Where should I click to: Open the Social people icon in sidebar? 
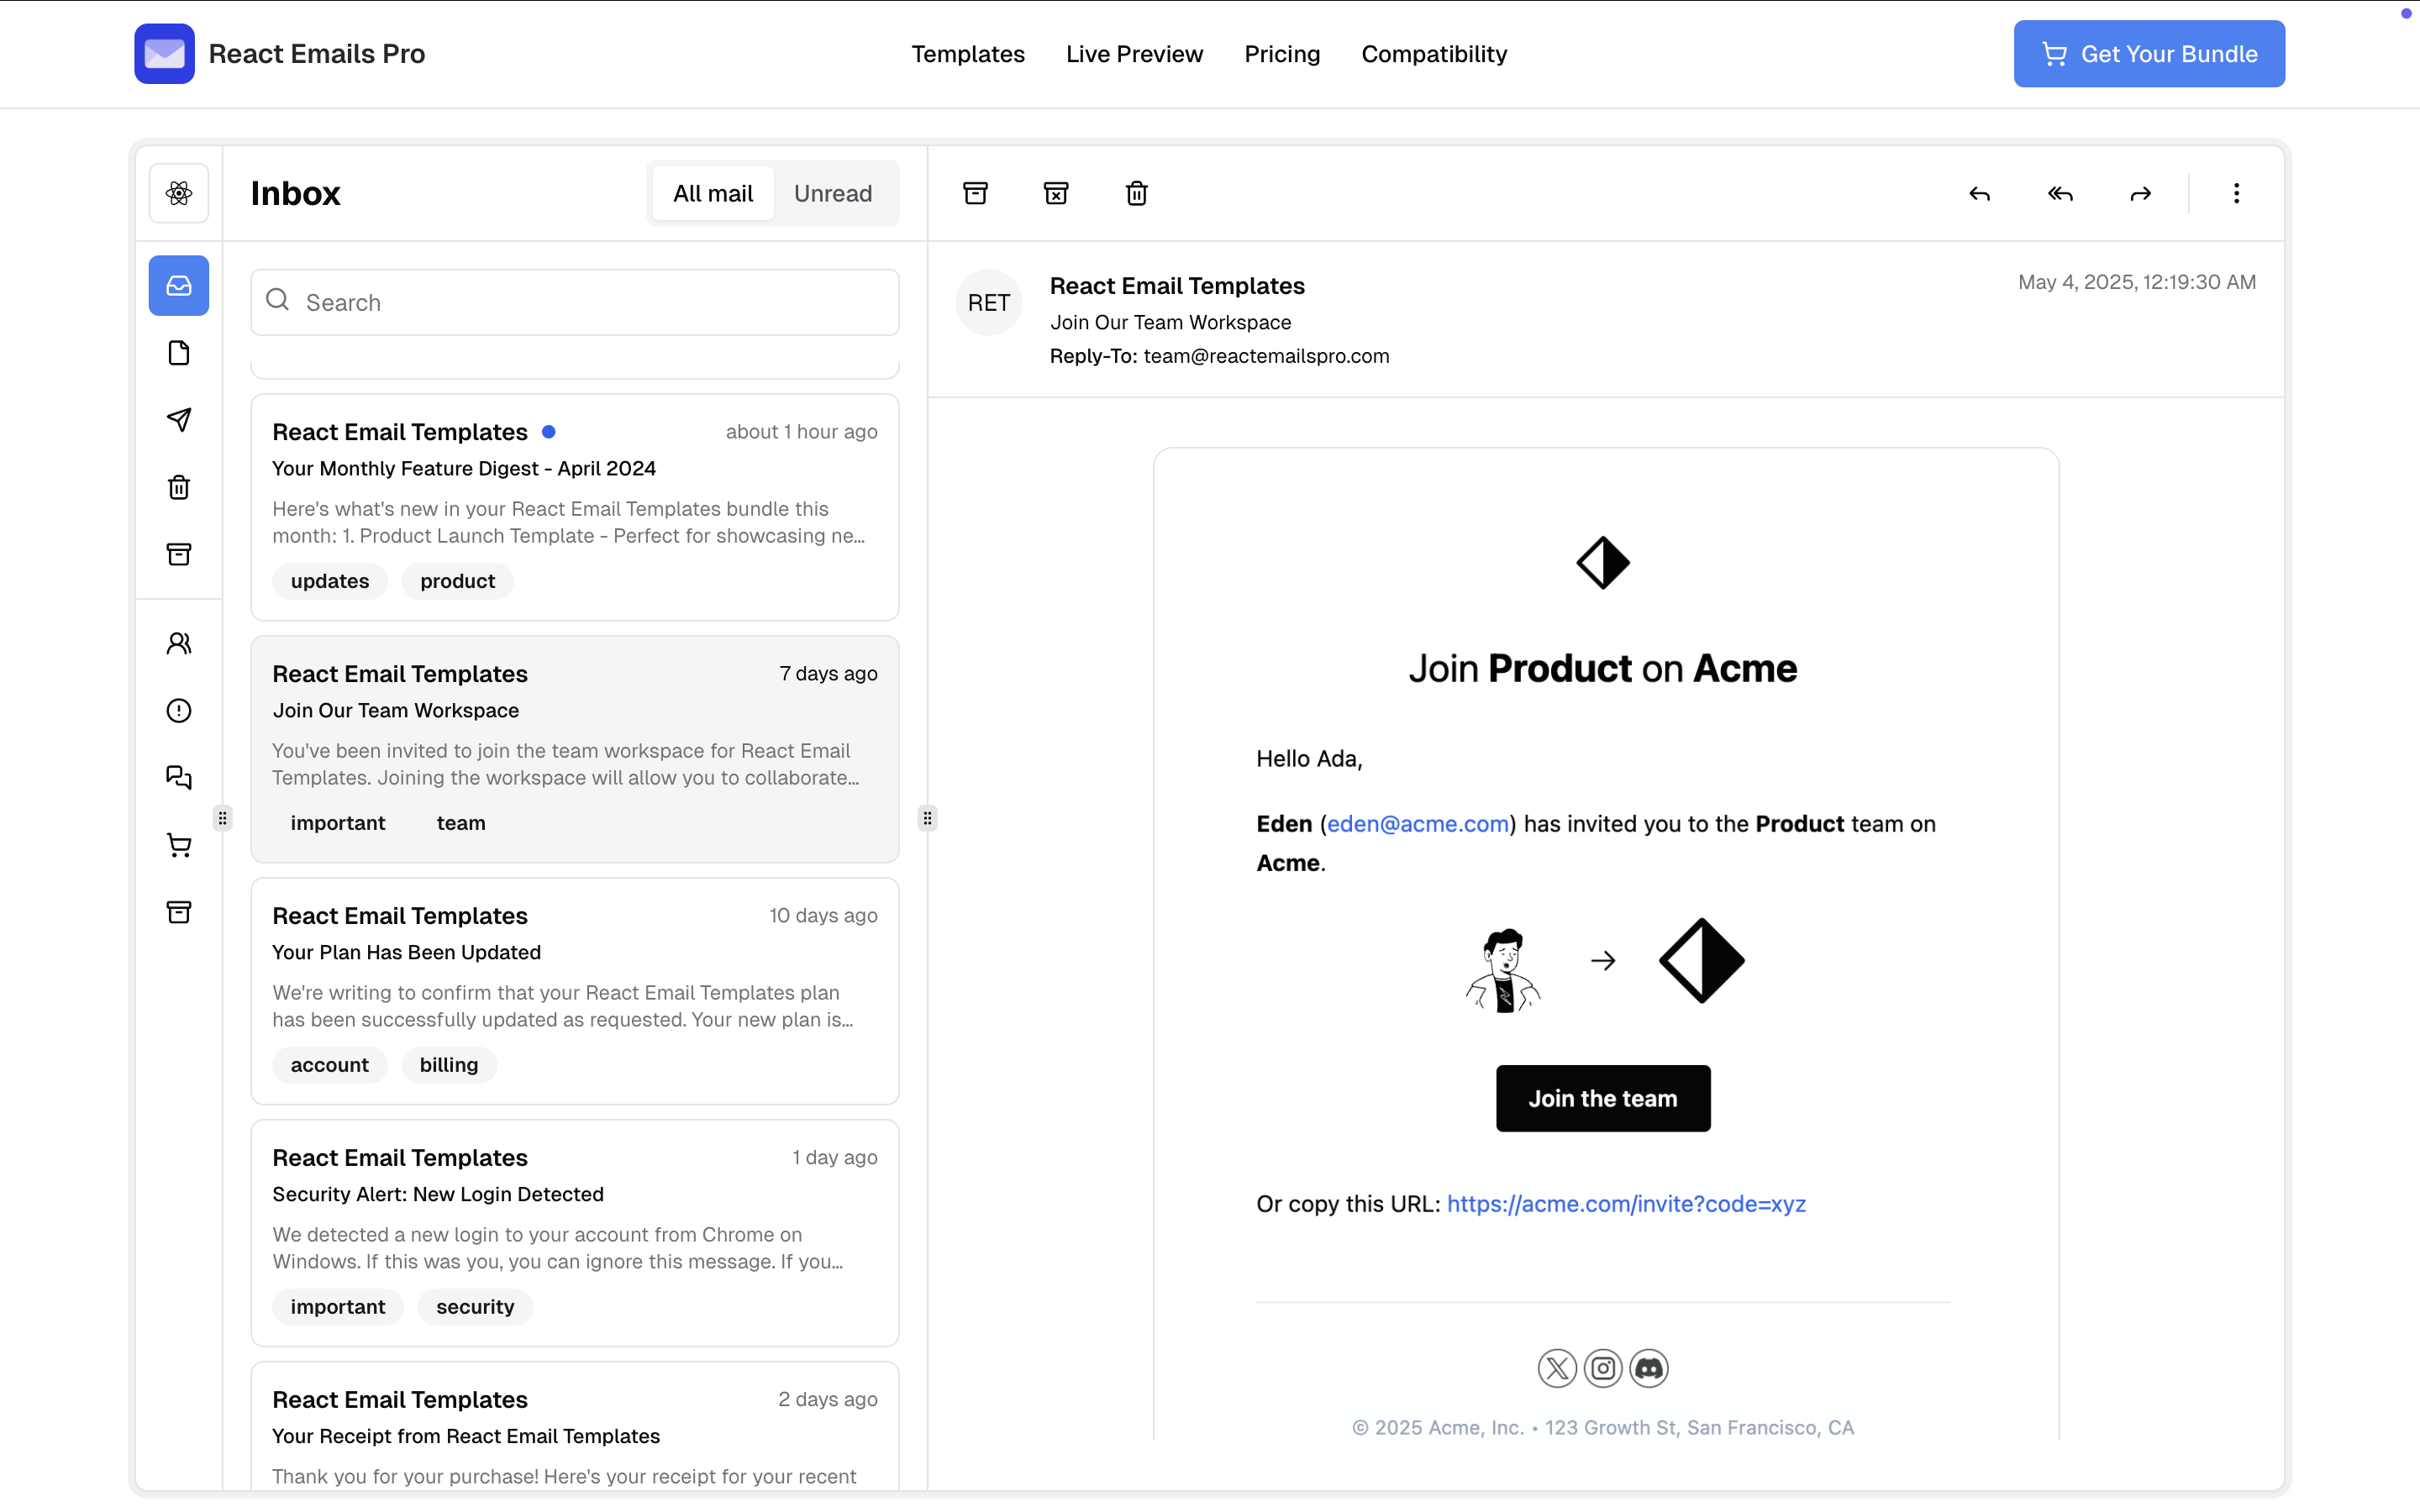[179, 643]
